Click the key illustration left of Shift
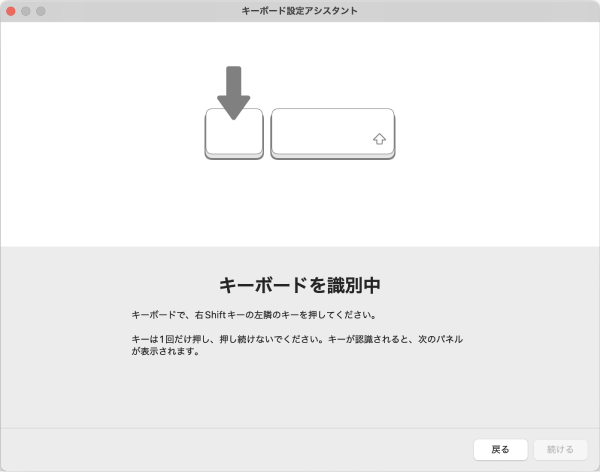600x472 pixels. [234, 134]
